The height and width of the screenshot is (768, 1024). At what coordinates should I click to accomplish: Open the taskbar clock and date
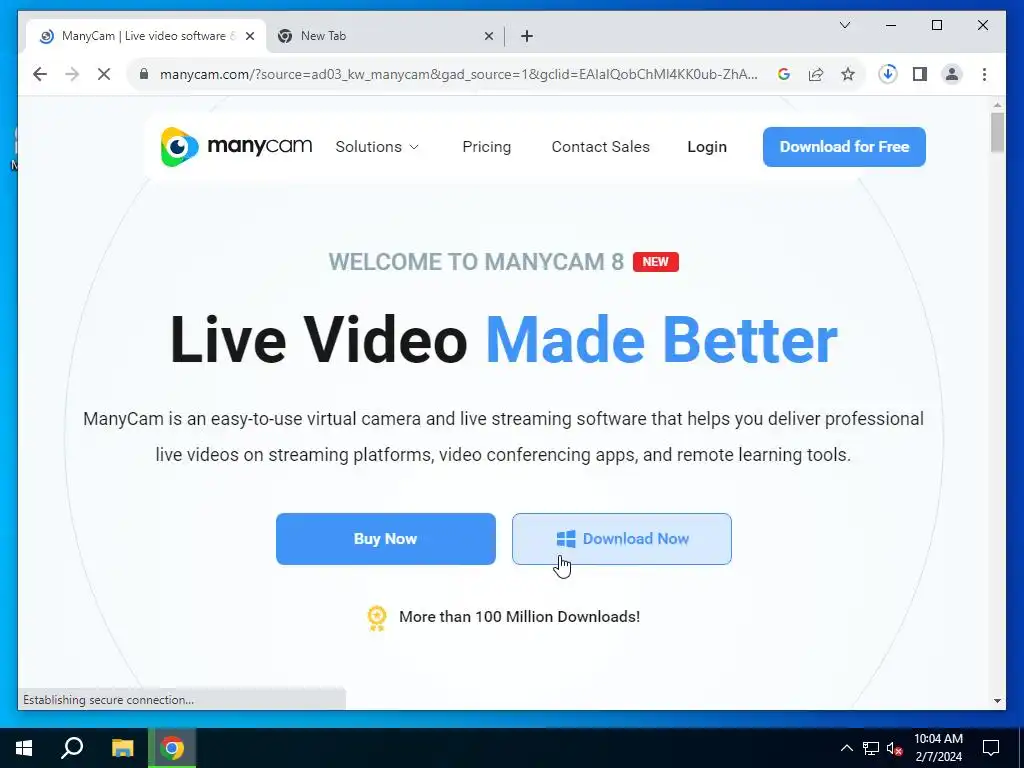pos(938,748)
